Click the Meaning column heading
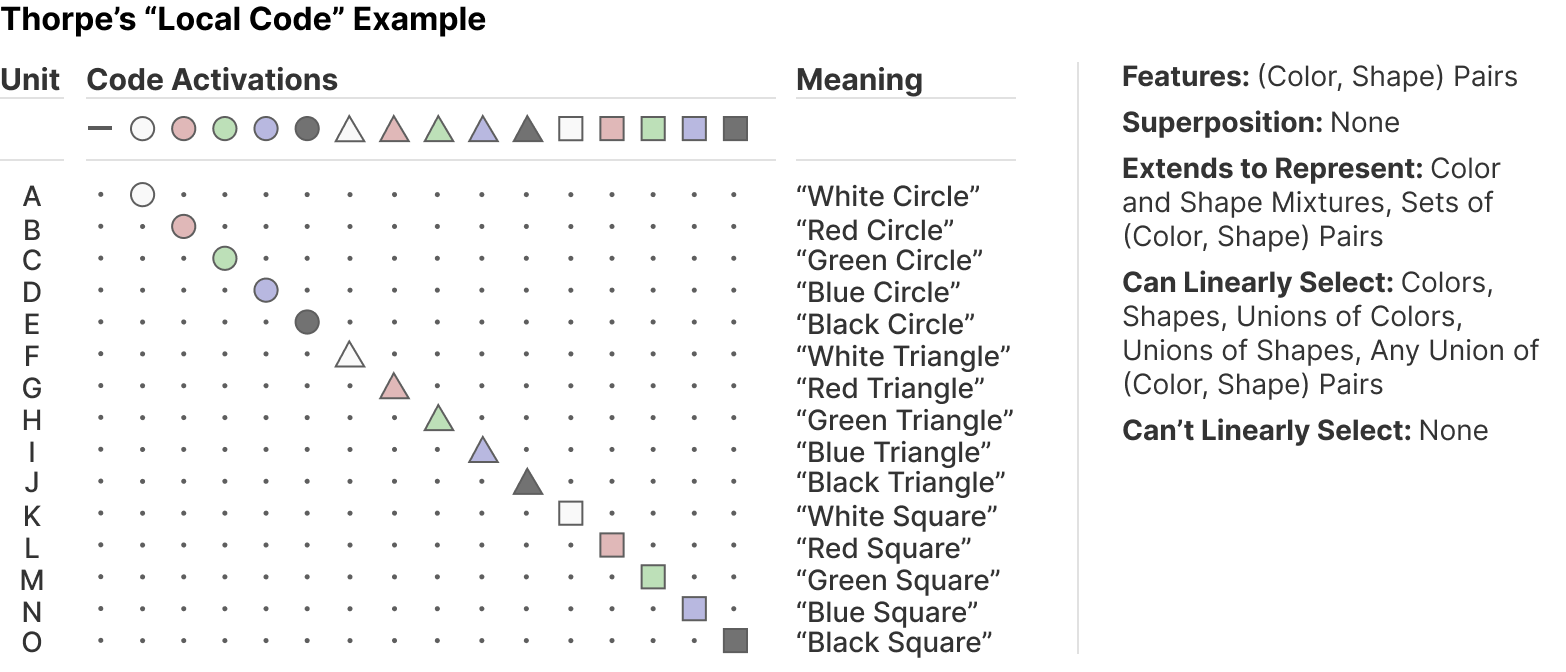The image size is (1566, 672). point(859,80)
